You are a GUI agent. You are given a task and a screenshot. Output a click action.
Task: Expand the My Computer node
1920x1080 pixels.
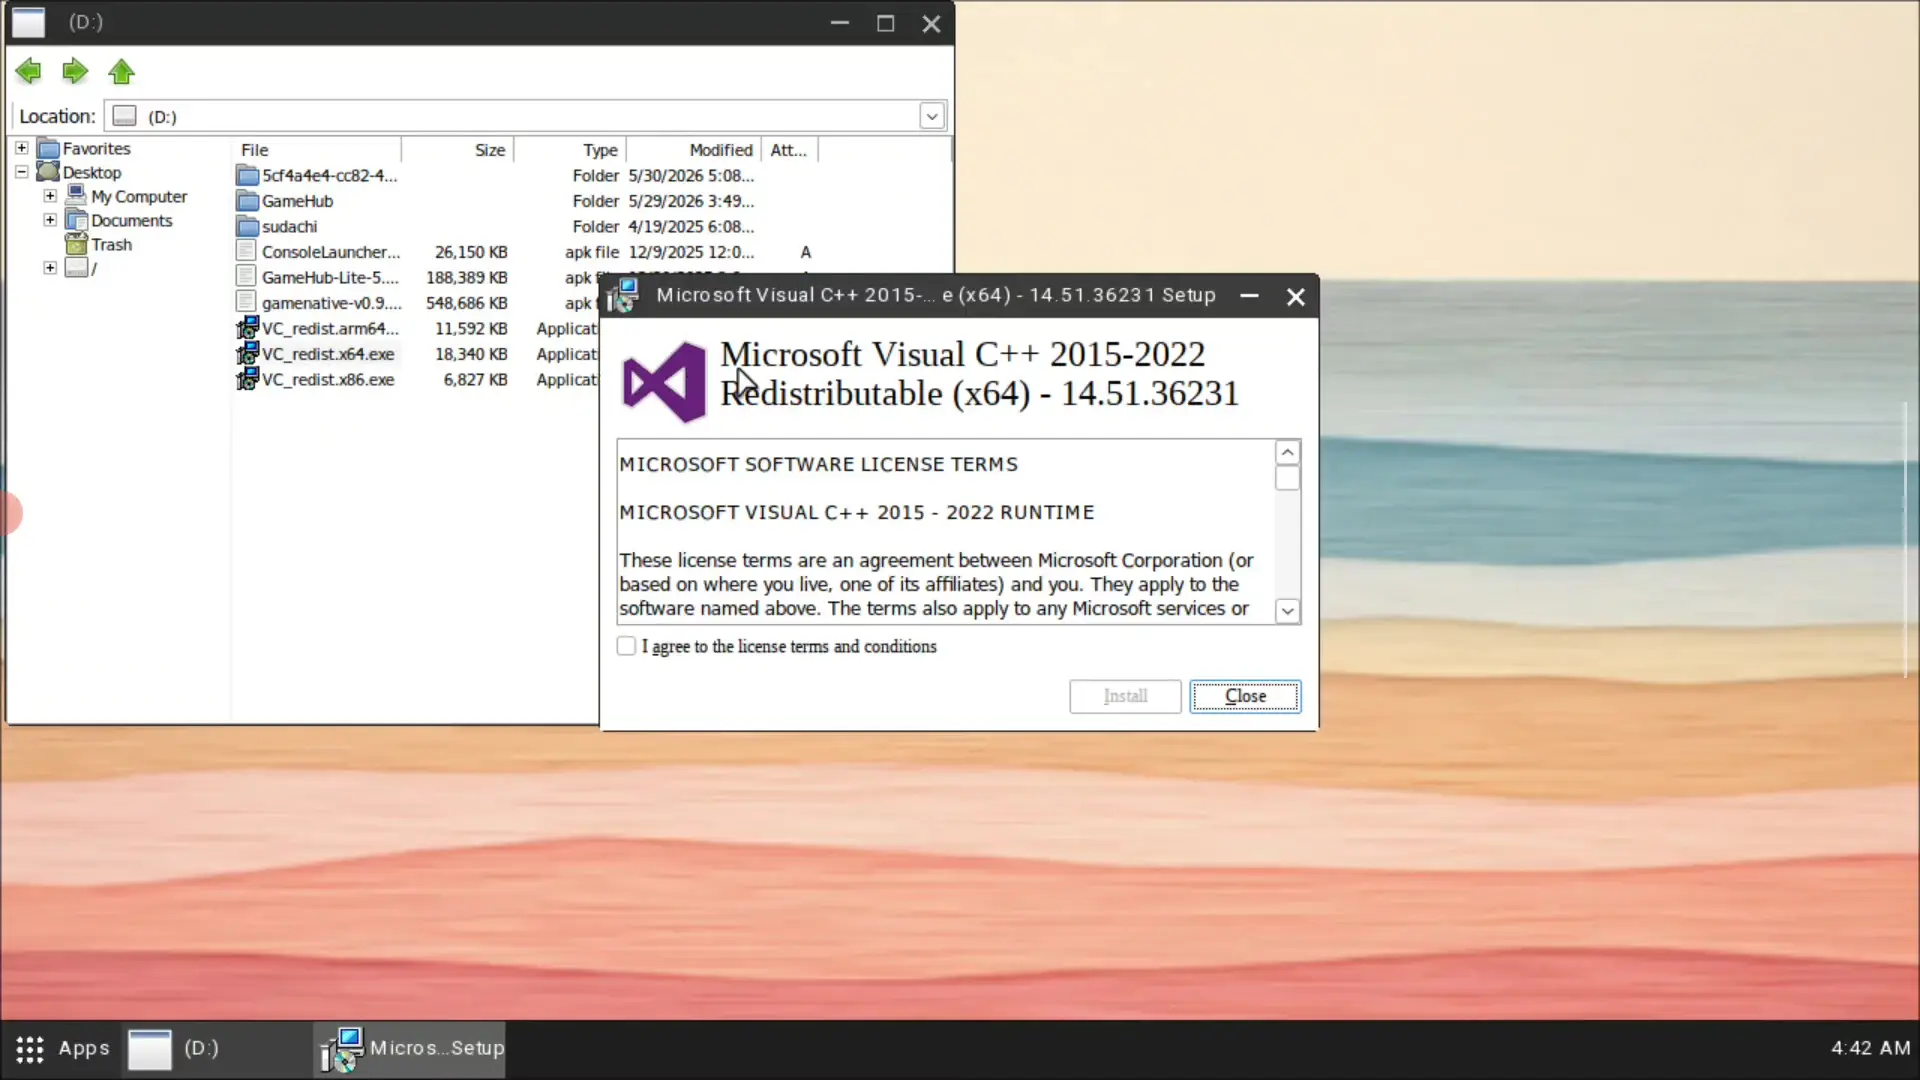click(x=50, y=196)
